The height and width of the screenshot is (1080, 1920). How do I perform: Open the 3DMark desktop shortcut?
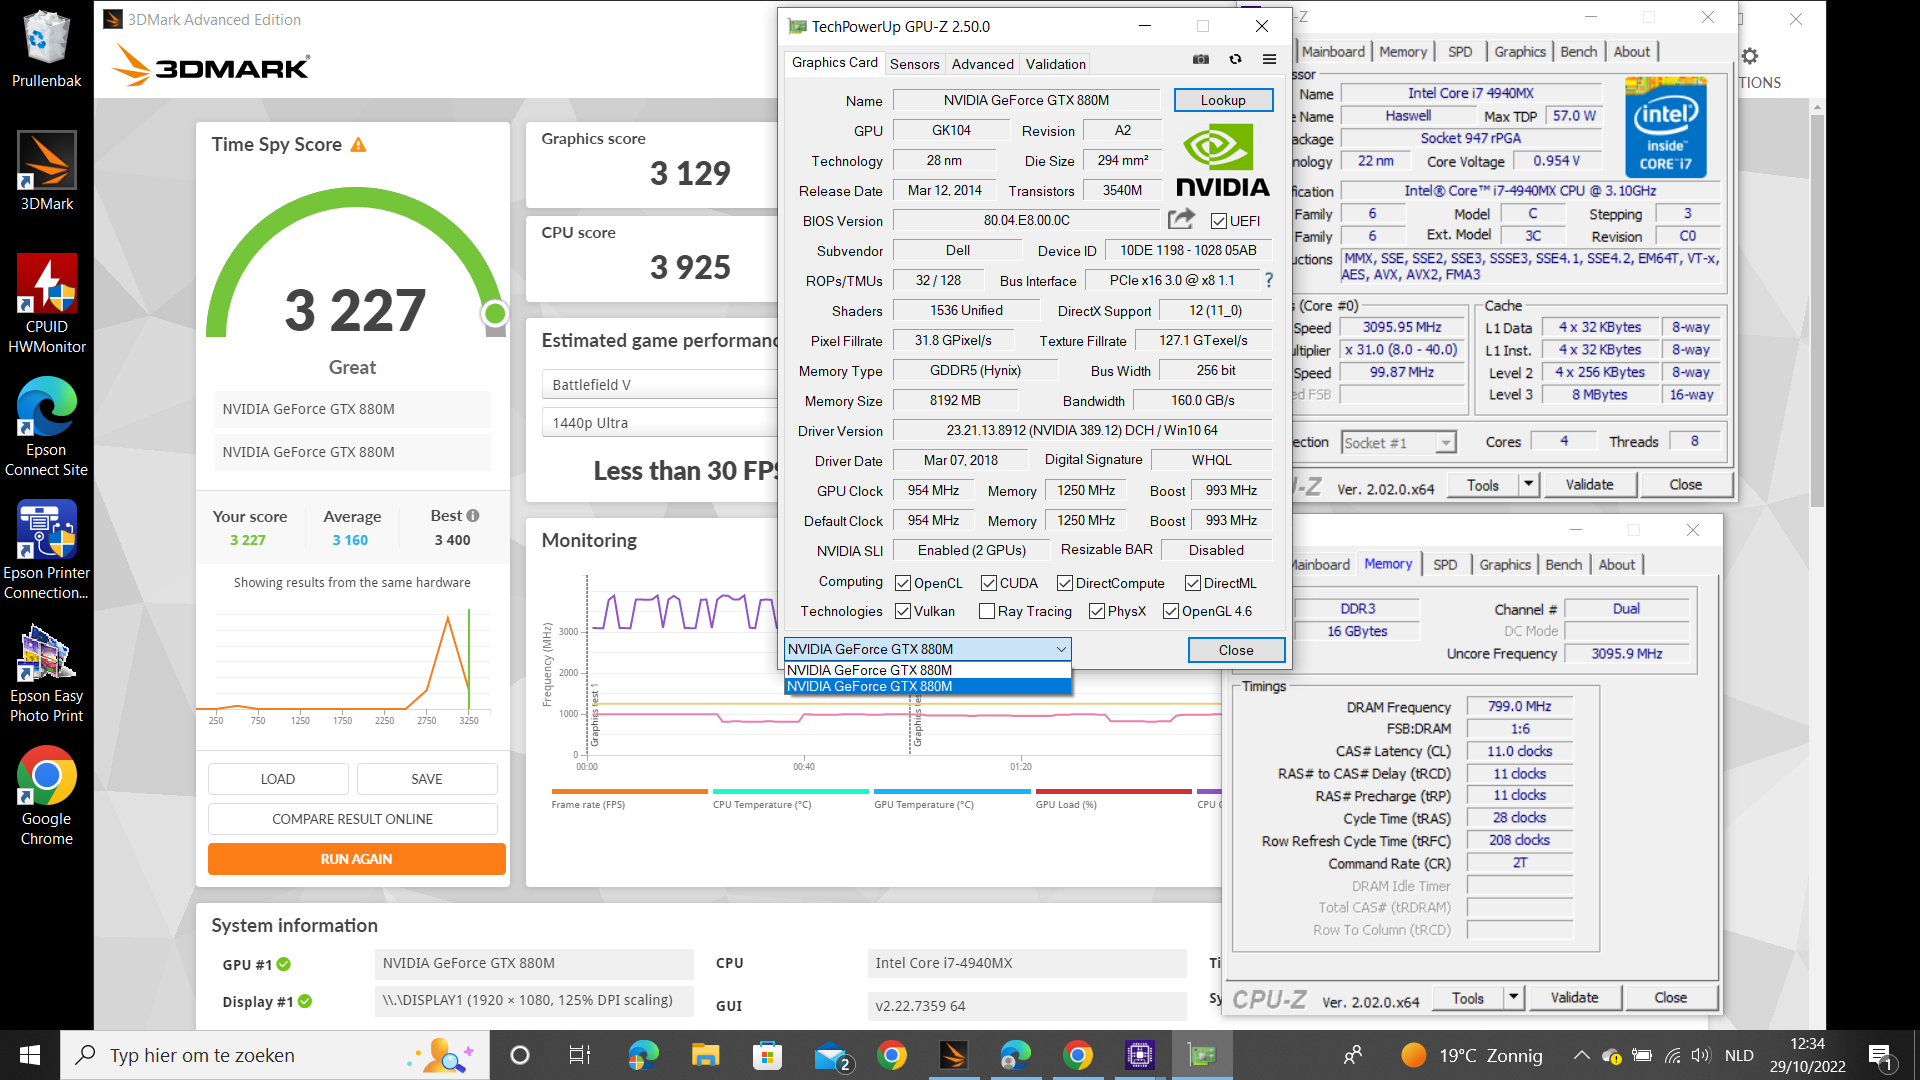(x=47, y=171)
